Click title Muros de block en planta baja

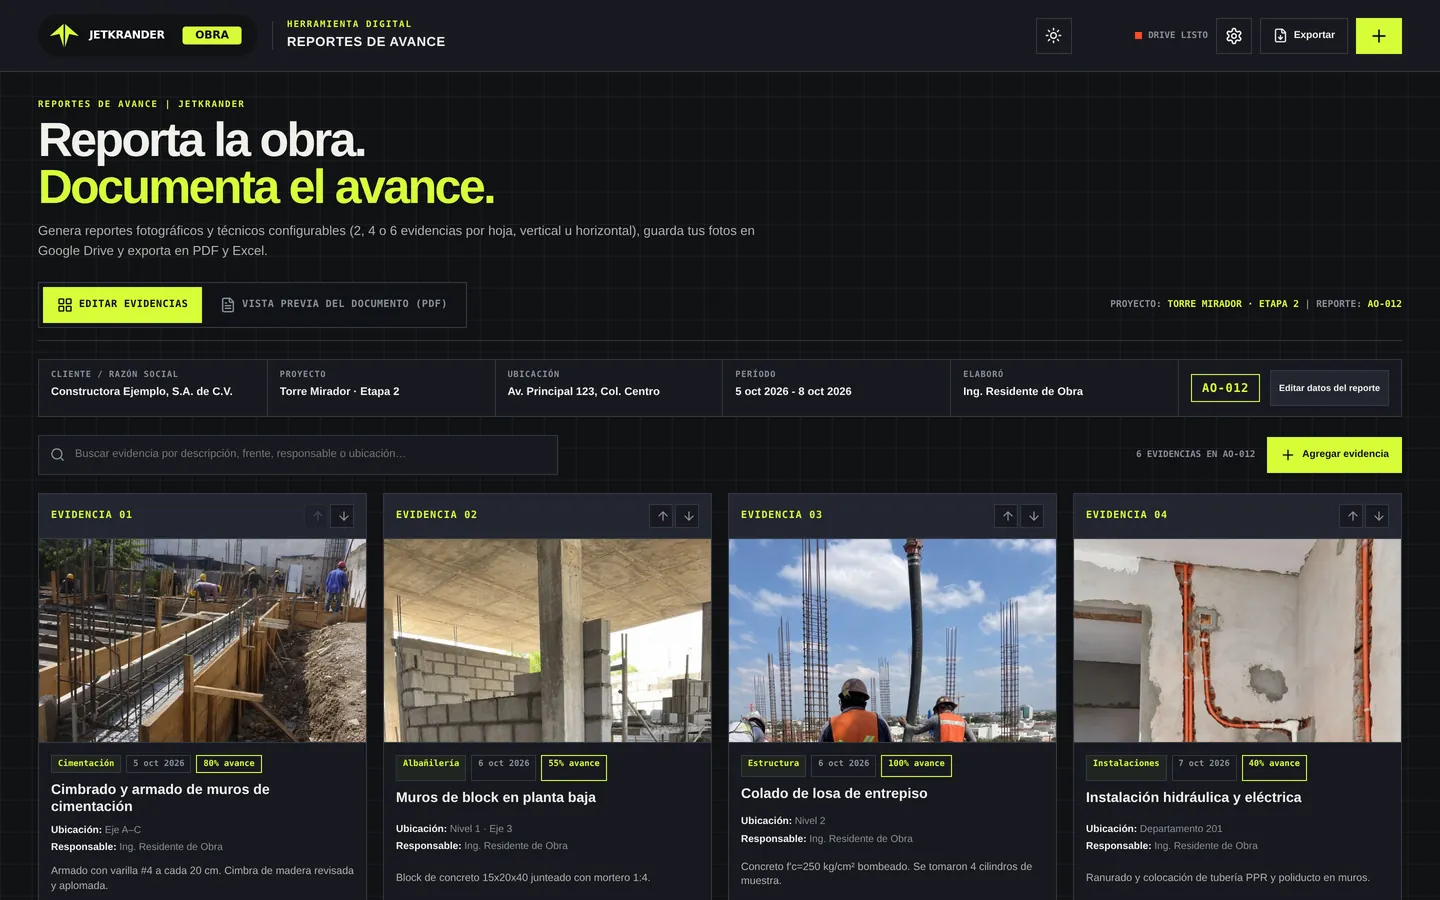pyautogui.click(x=496, y=798)
